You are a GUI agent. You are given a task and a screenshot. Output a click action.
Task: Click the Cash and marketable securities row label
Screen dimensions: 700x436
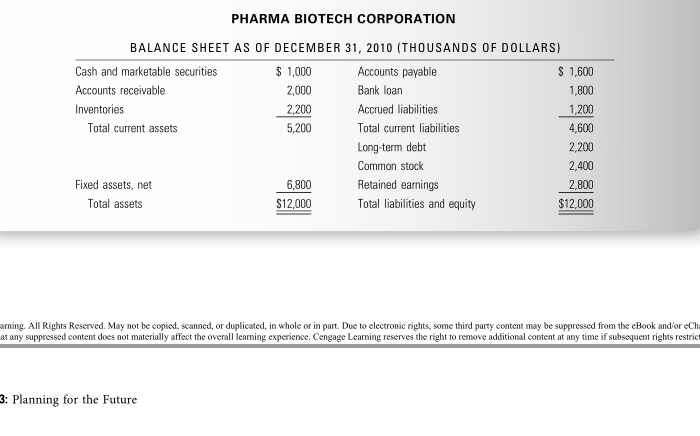point(146,72)
